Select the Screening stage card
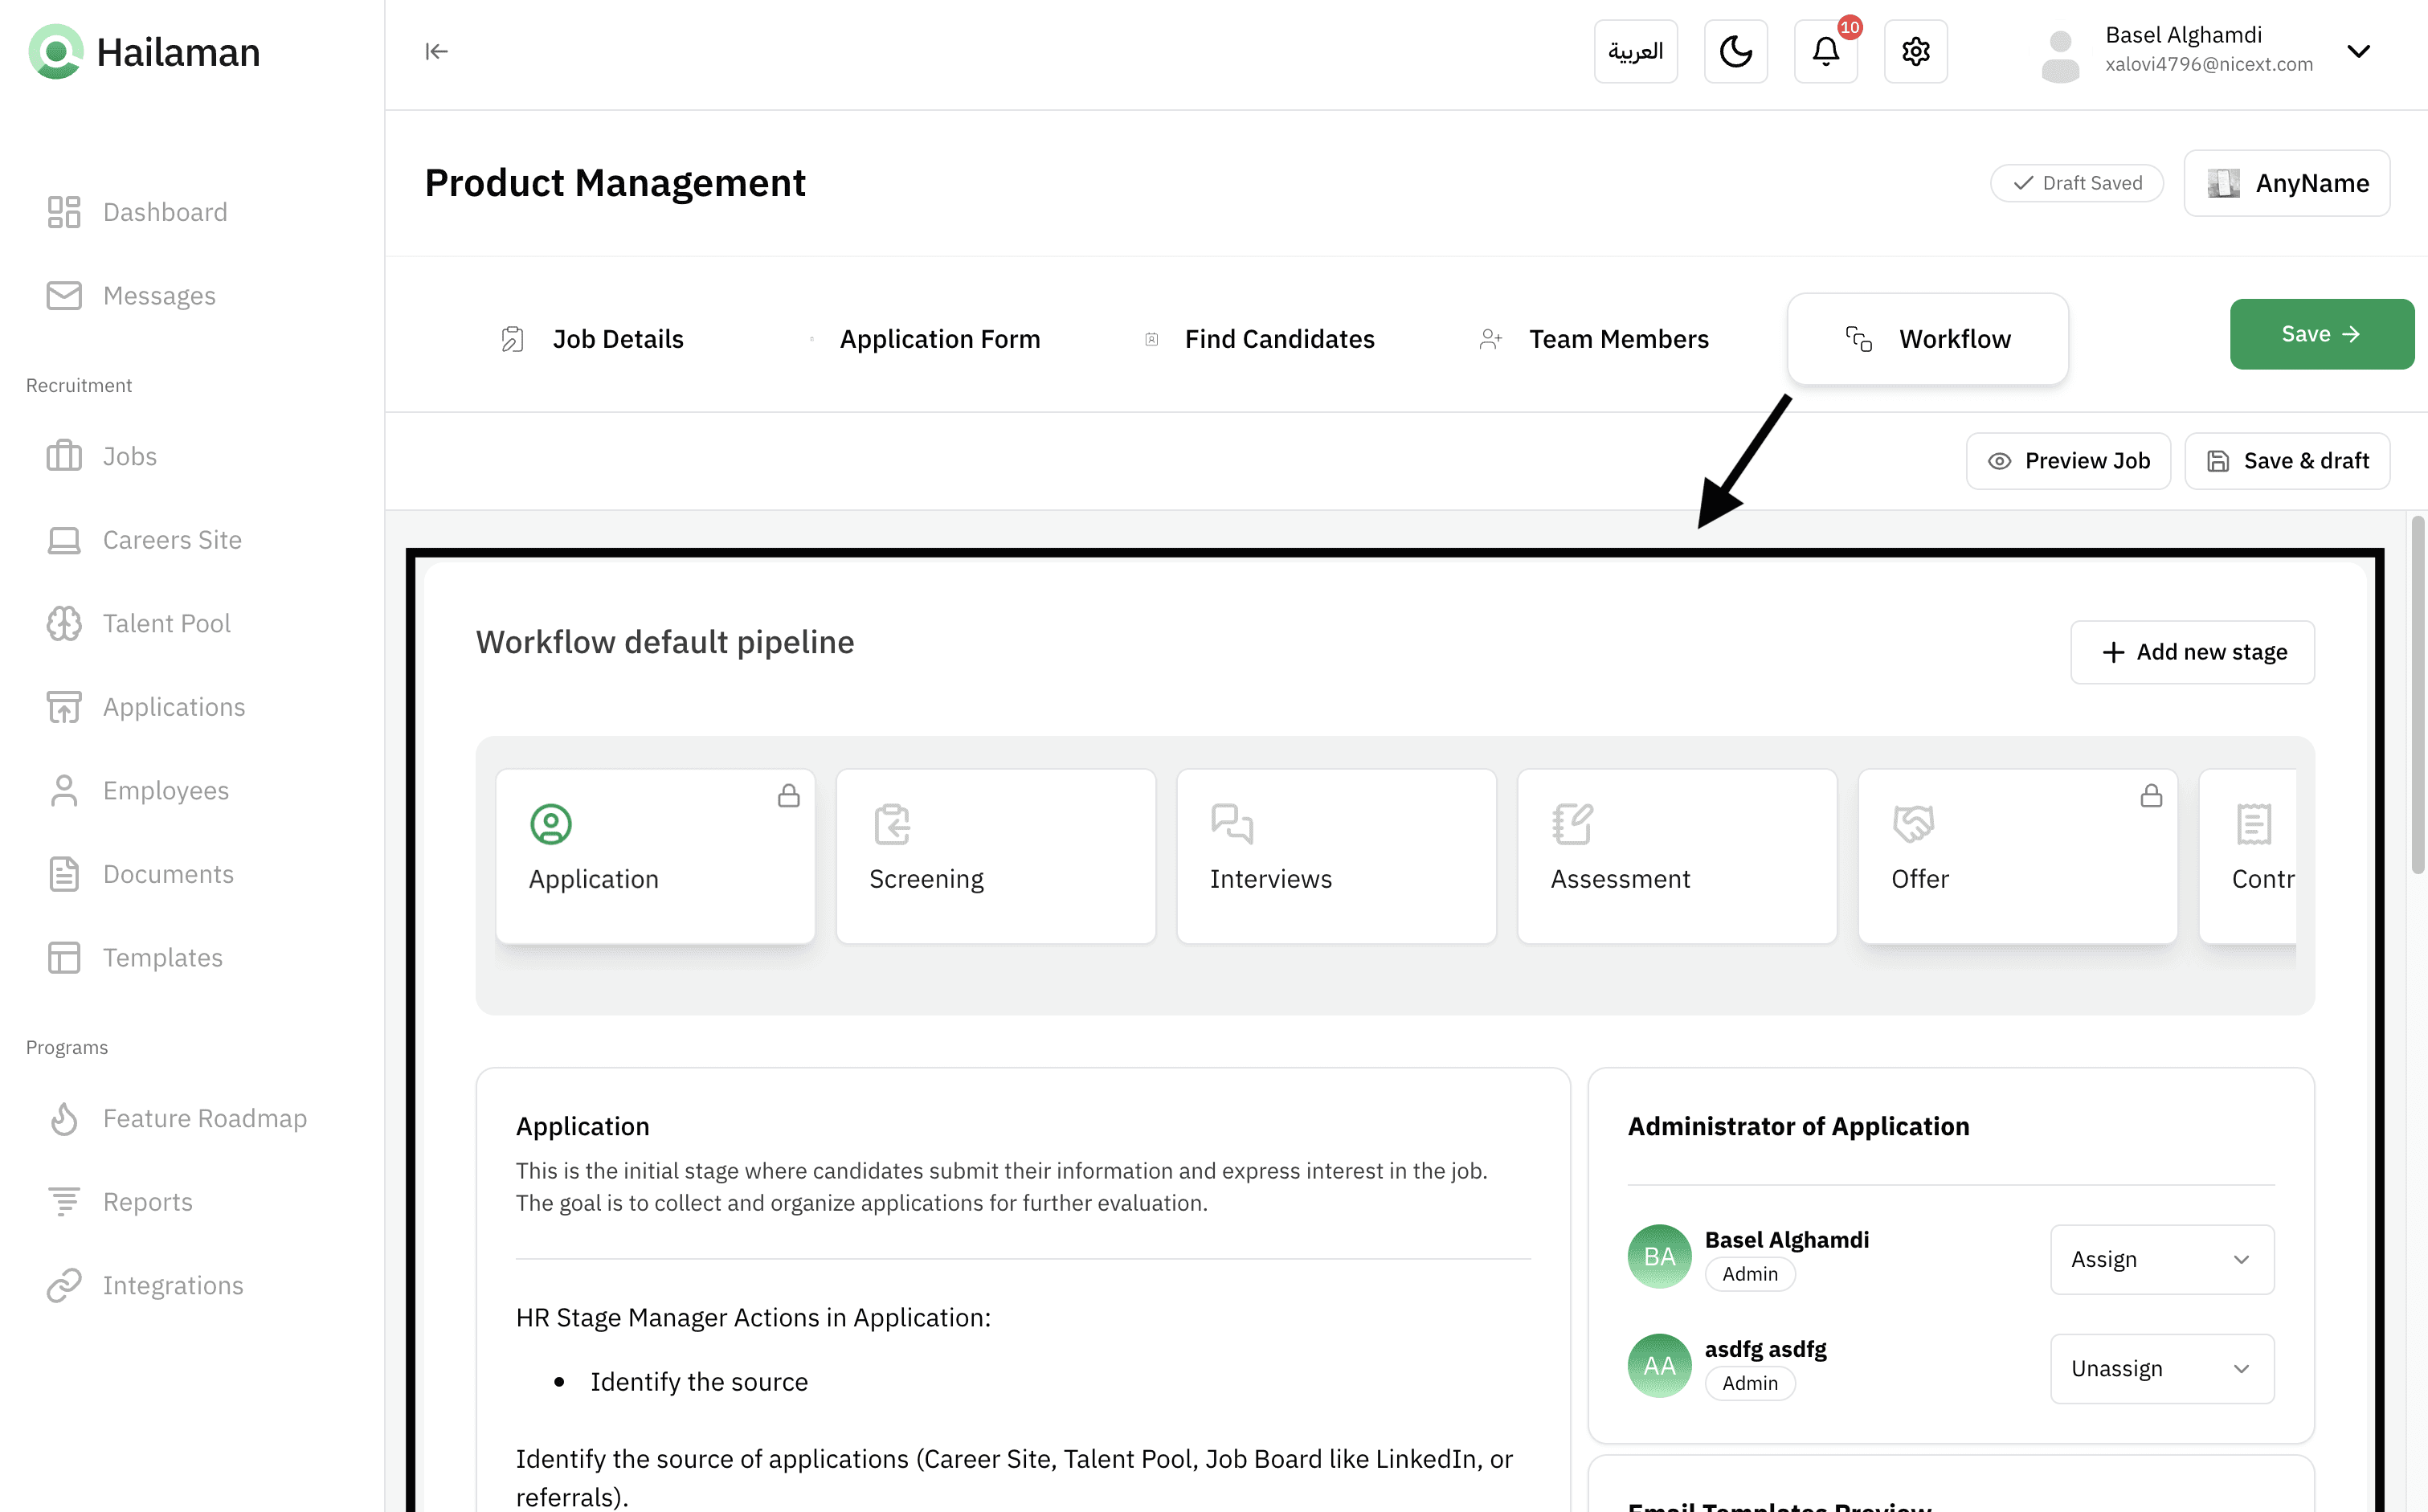2428x1512 pixels. coord(995,855)
